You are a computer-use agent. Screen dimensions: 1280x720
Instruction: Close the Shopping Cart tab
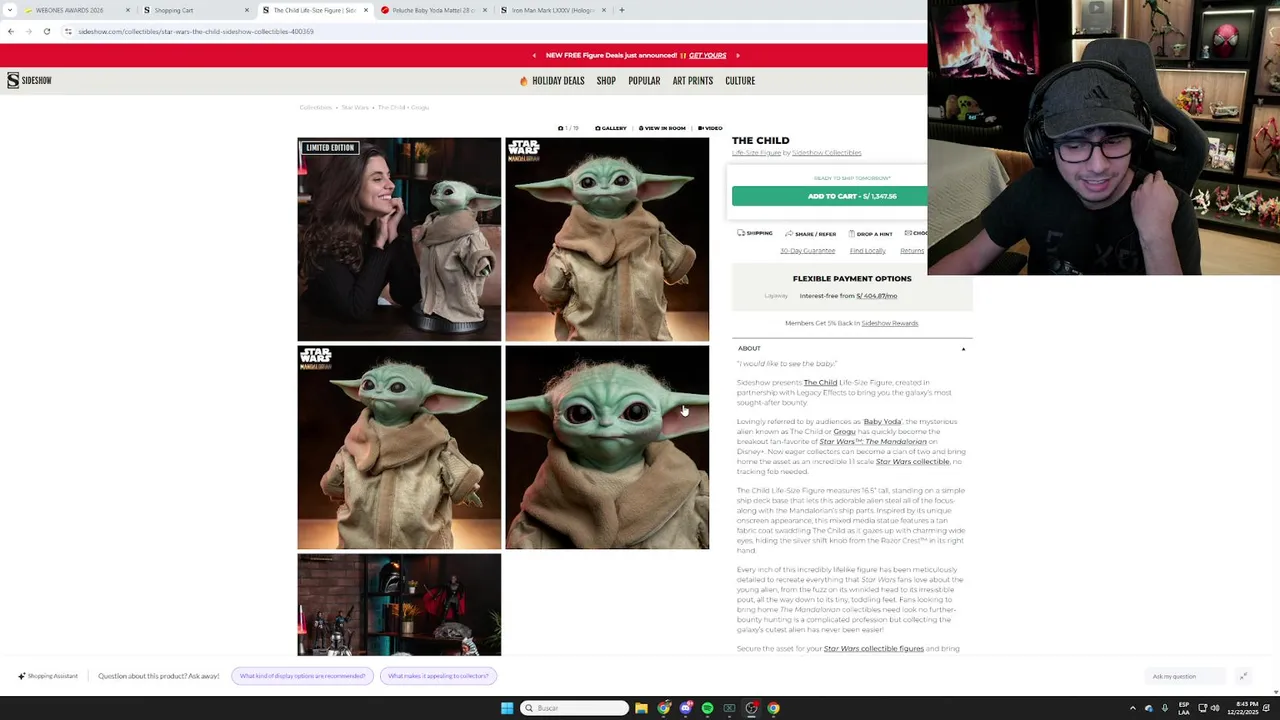click(247, 10)
